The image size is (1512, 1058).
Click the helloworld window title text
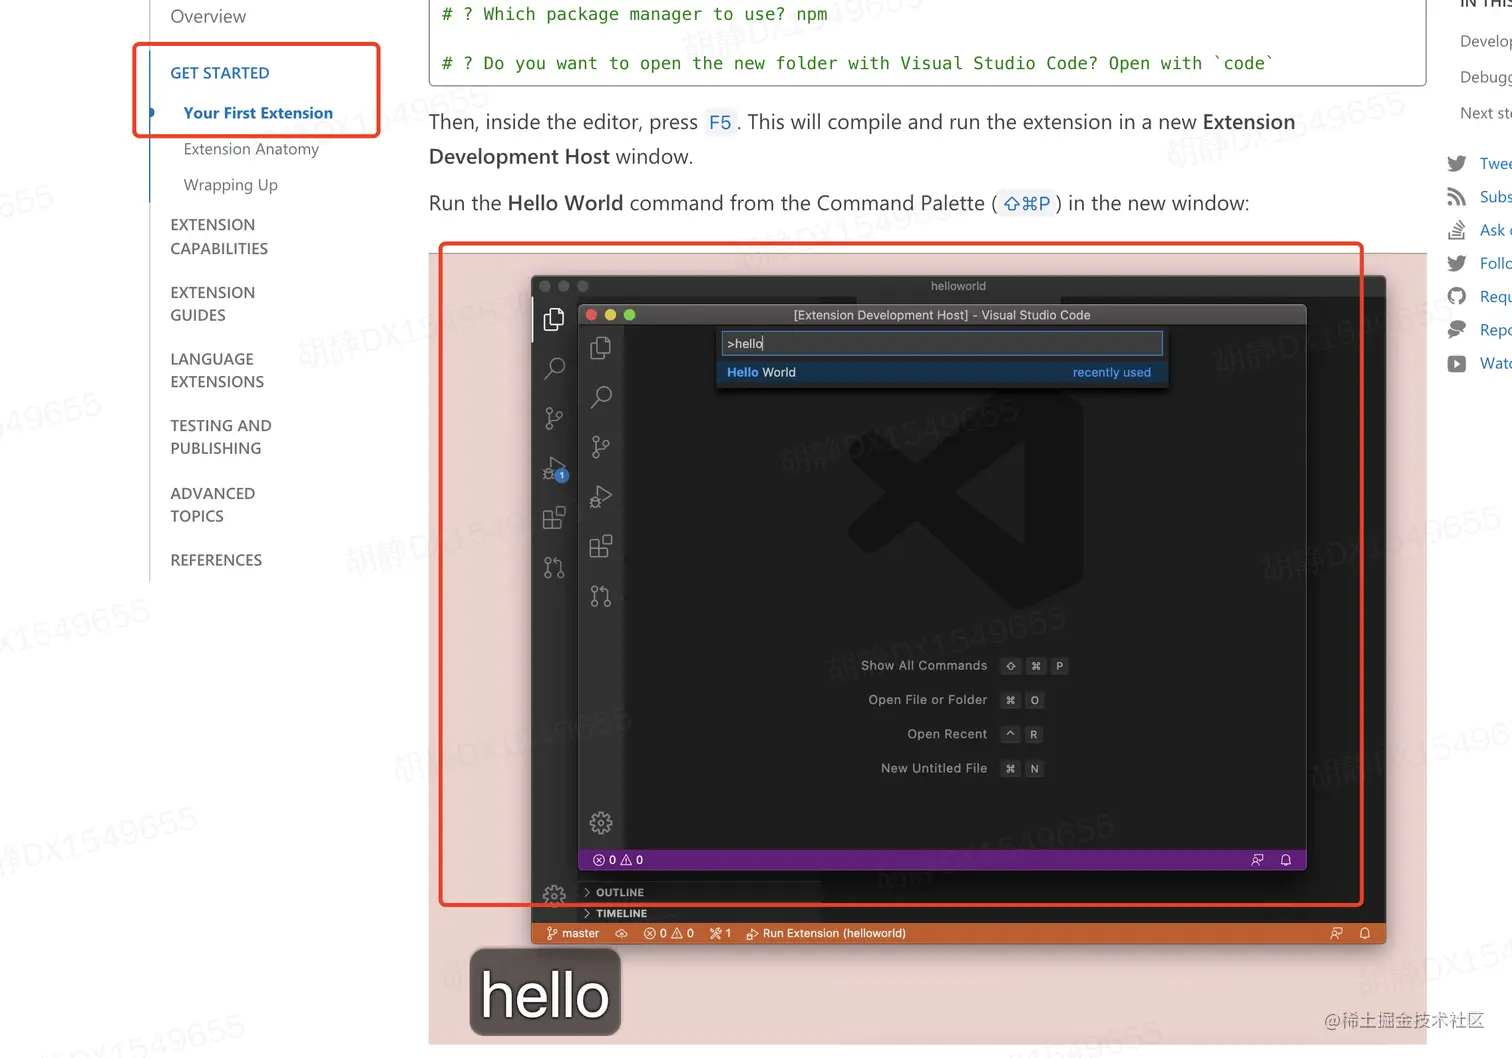958,286
